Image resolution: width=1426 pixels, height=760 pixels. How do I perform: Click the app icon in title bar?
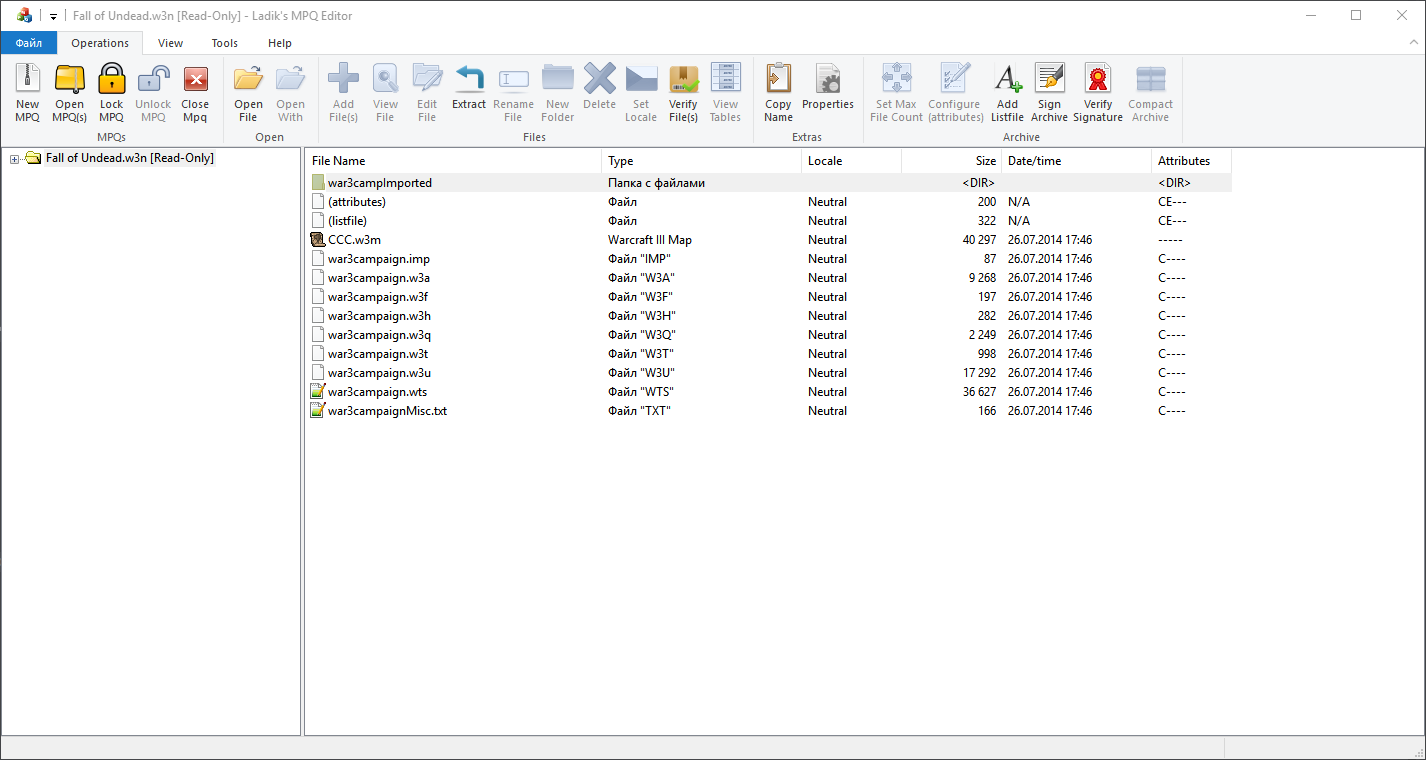pyautogui.click(x=24, y=16)
